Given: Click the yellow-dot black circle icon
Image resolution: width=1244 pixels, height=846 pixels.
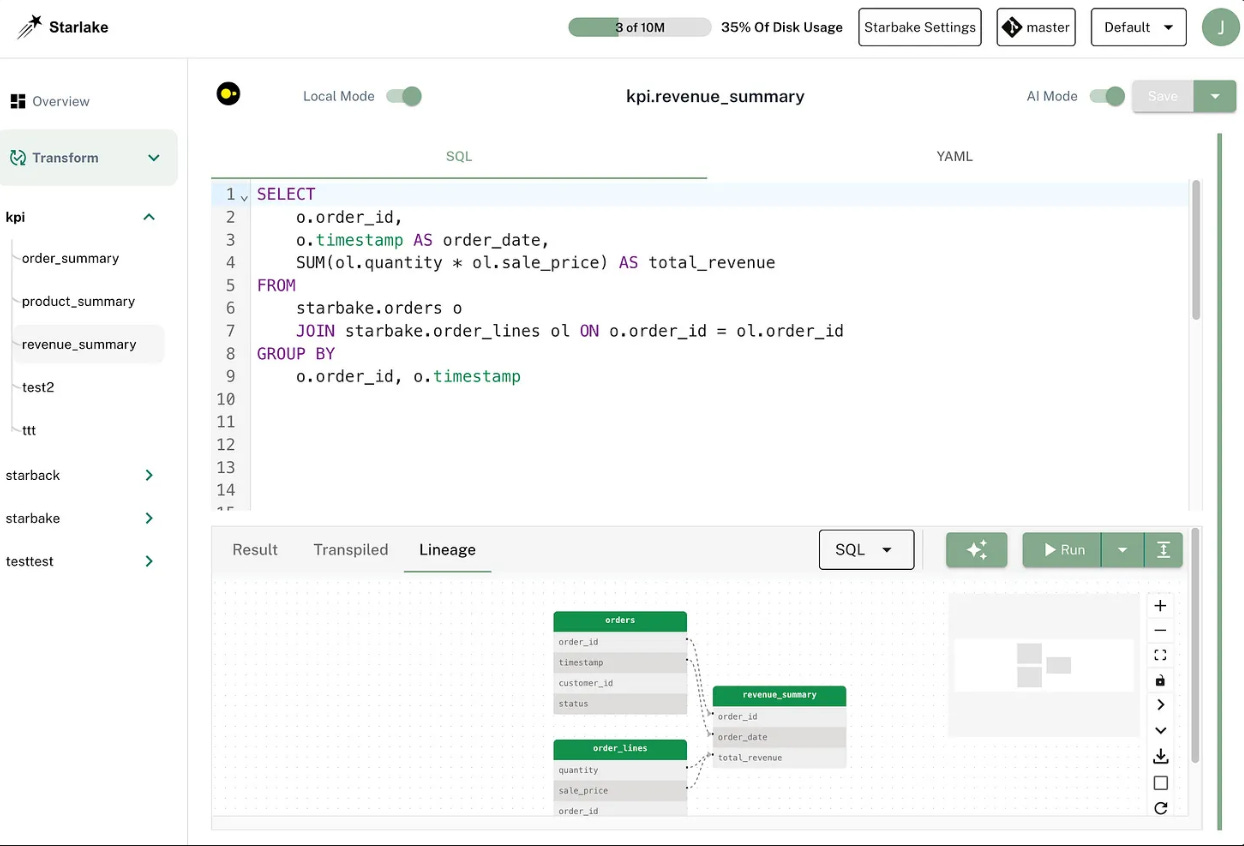Looking at the screenshot, I should pyautogui.click(x=228, y=94).
